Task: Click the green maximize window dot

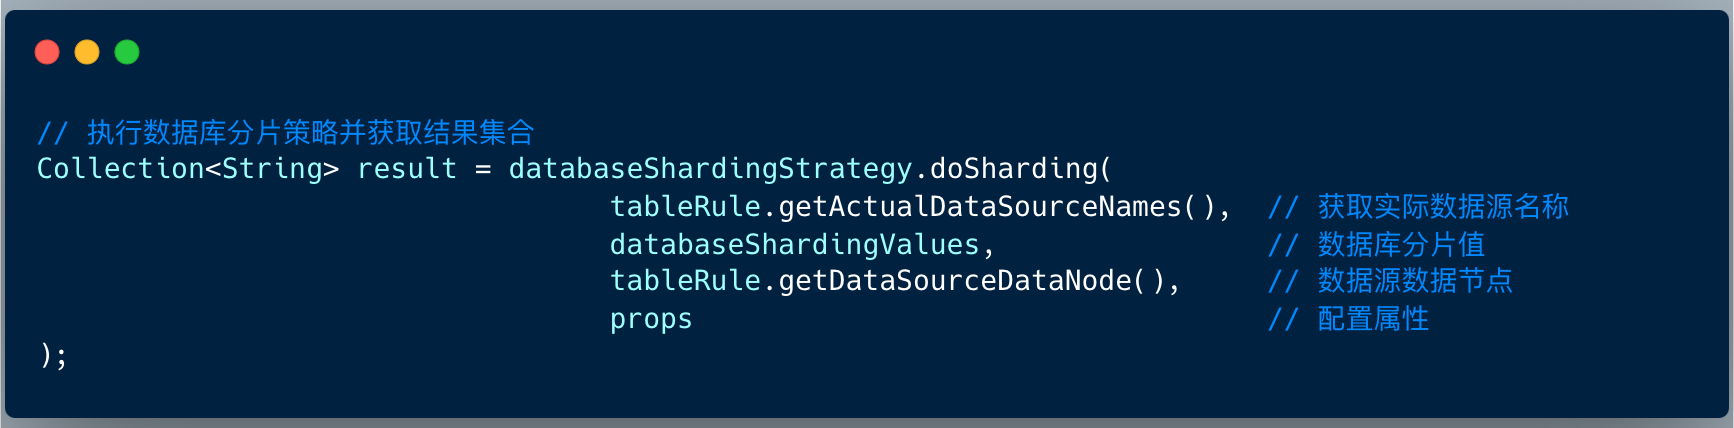Action: (127, 52)
